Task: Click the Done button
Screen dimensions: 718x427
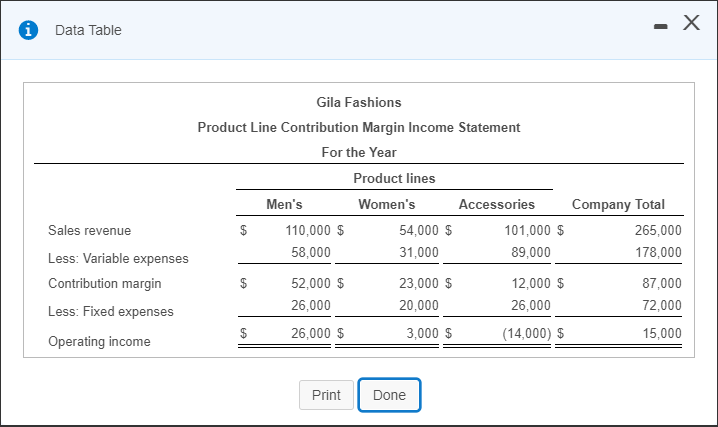Action: click(x=389, y=395)
